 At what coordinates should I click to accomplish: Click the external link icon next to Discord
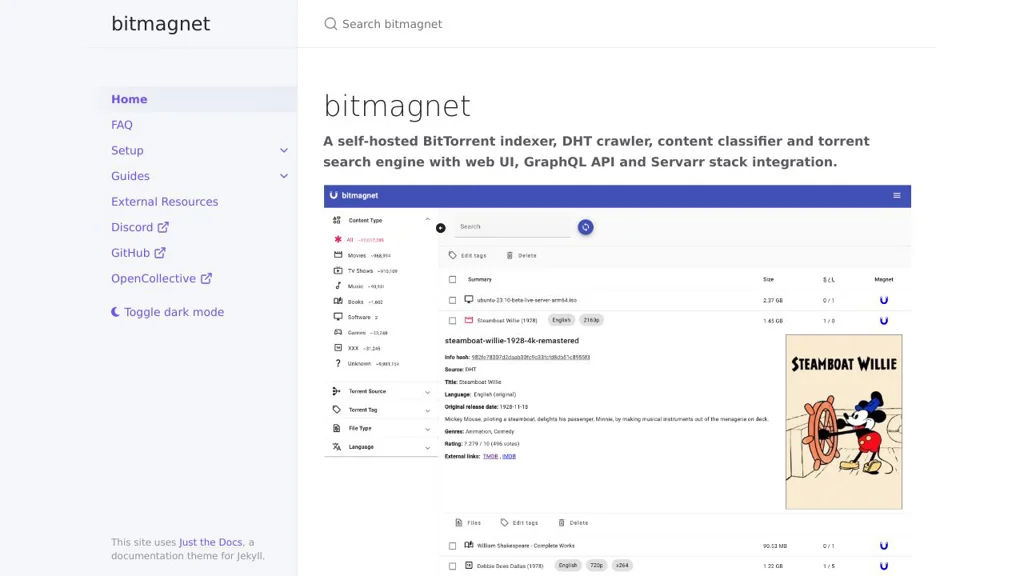click(163, 227)
